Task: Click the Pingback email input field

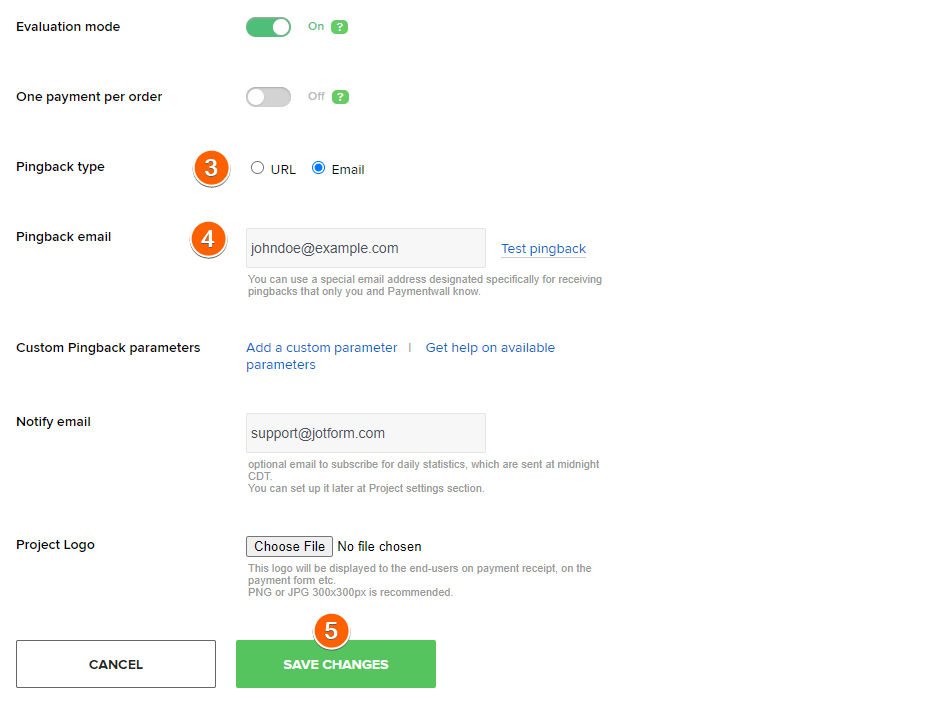Action: coord(365,248)
